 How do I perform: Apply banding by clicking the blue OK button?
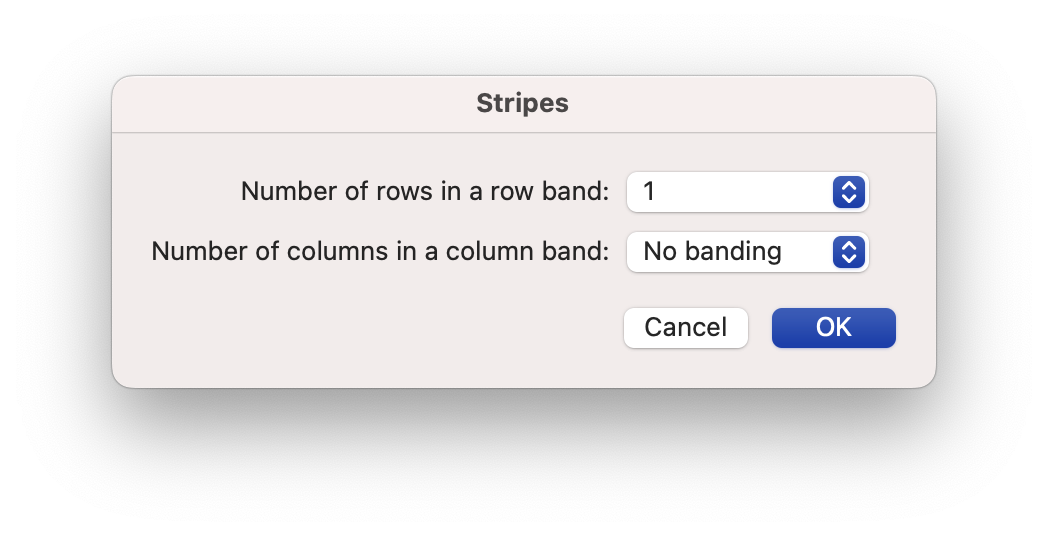[833, 328]
